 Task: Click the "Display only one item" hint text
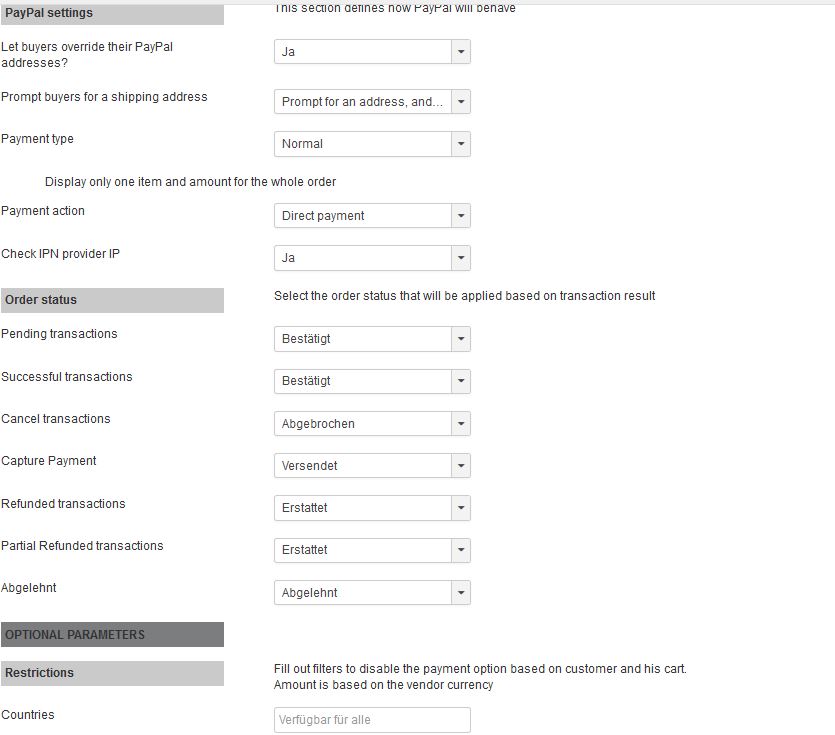190,182
